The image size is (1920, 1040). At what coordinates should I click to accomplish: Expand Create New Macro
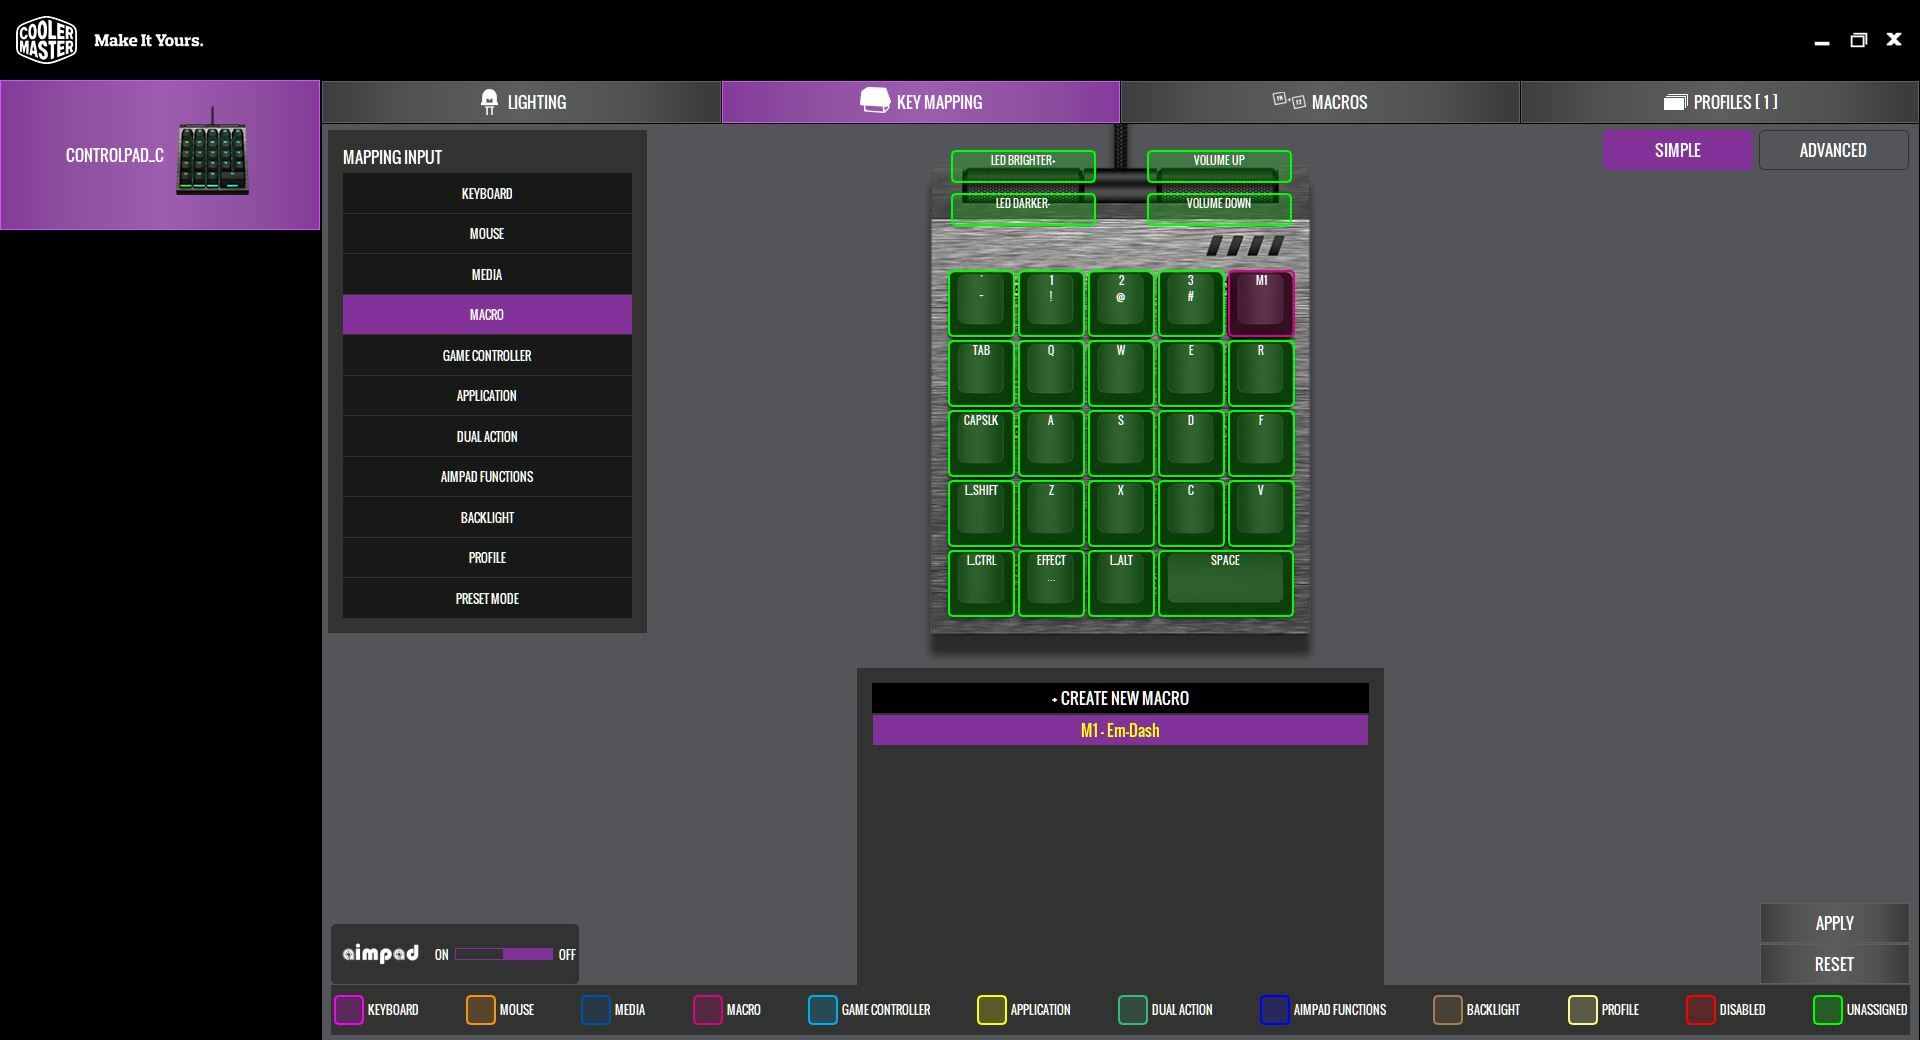1120,699
